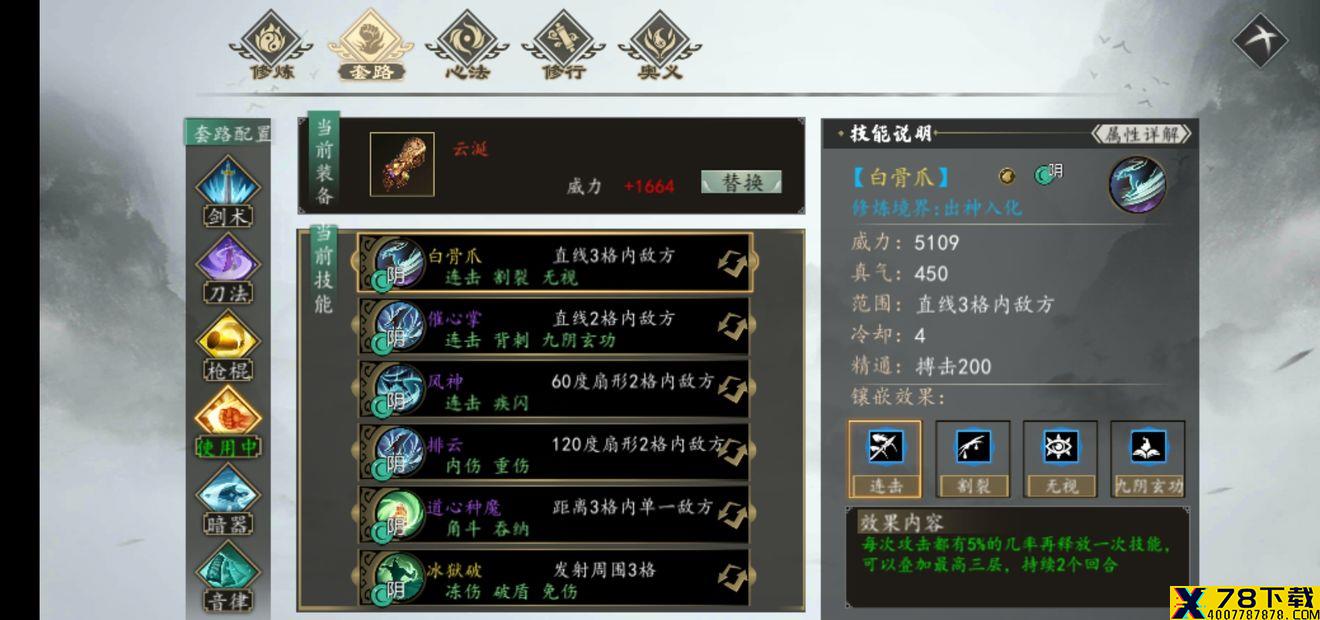
Task: Click the 九阴玄功 inlay effect icon
Action: pos(1147,459)
